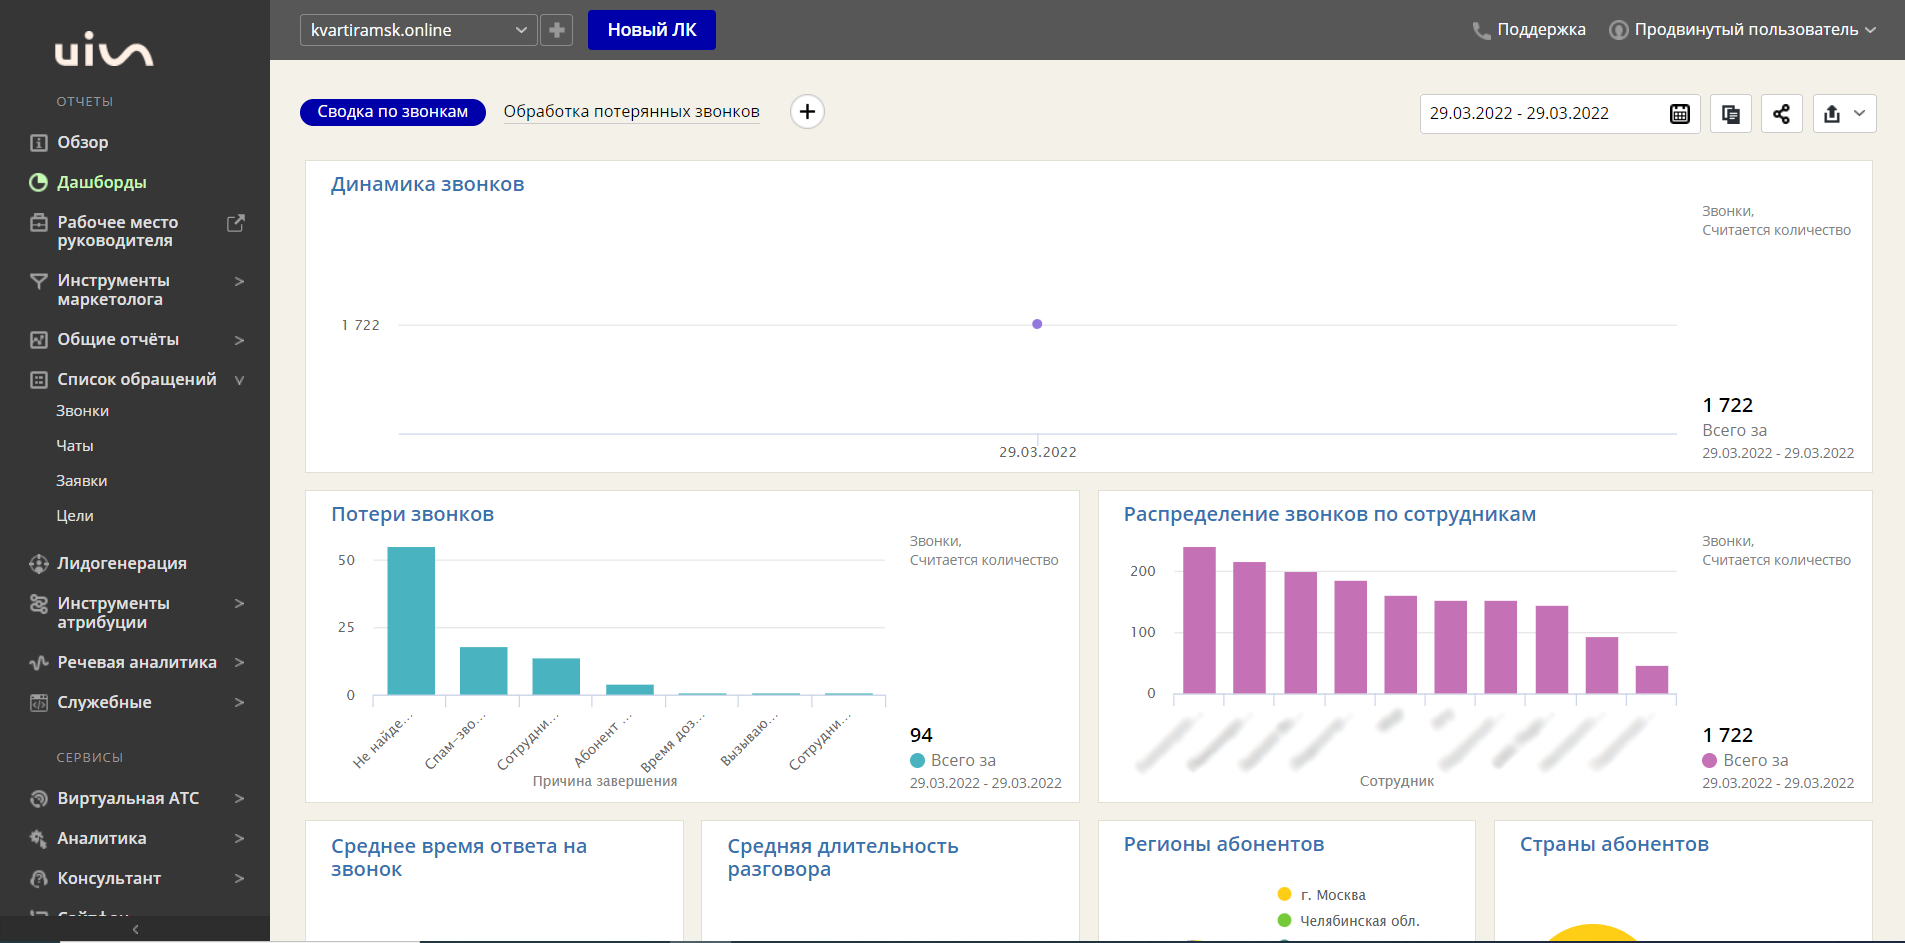Click the UIS logo in the sidebar

(x=104, y=49)
